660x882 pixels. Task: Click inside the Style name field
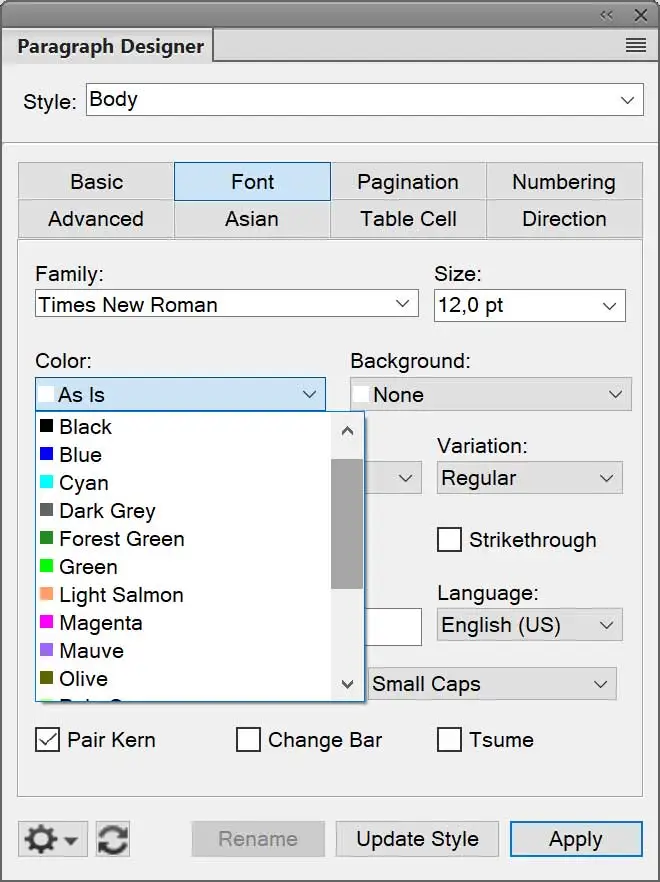[300, 99]
